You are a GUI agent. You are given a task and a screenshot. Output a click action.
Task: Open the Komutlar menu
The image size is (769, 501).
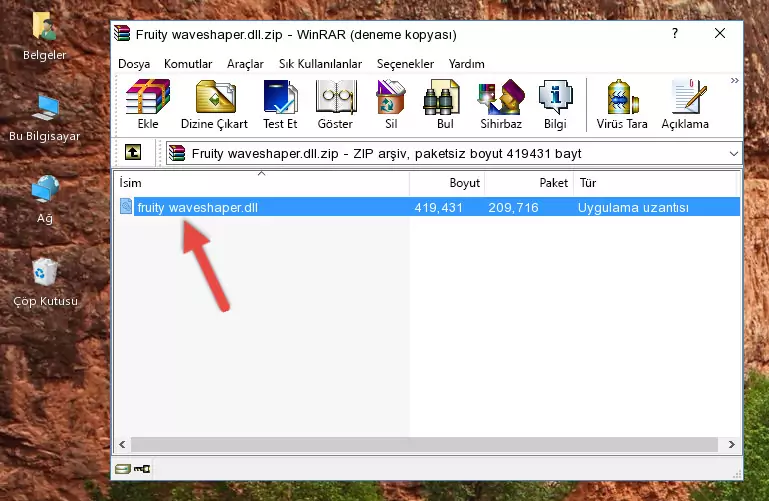tap(188, 64)
